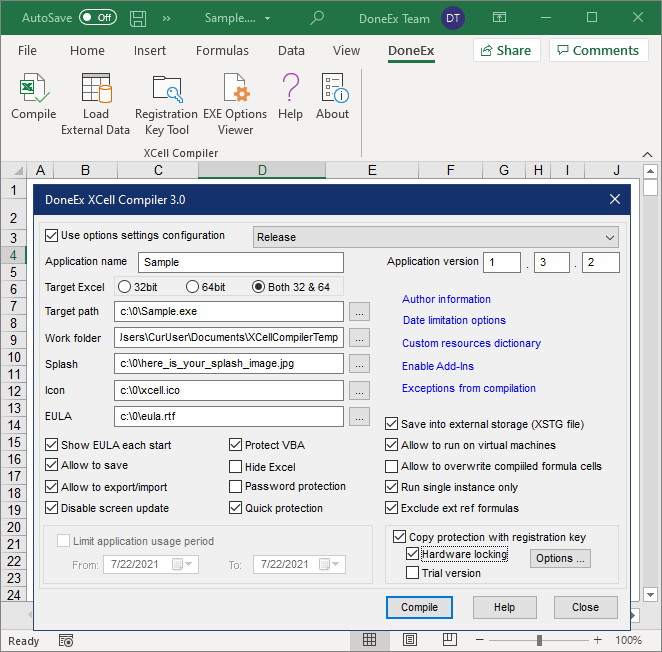Toggle Hardware locking checkbox
The image size is (662, 652).
412,554
